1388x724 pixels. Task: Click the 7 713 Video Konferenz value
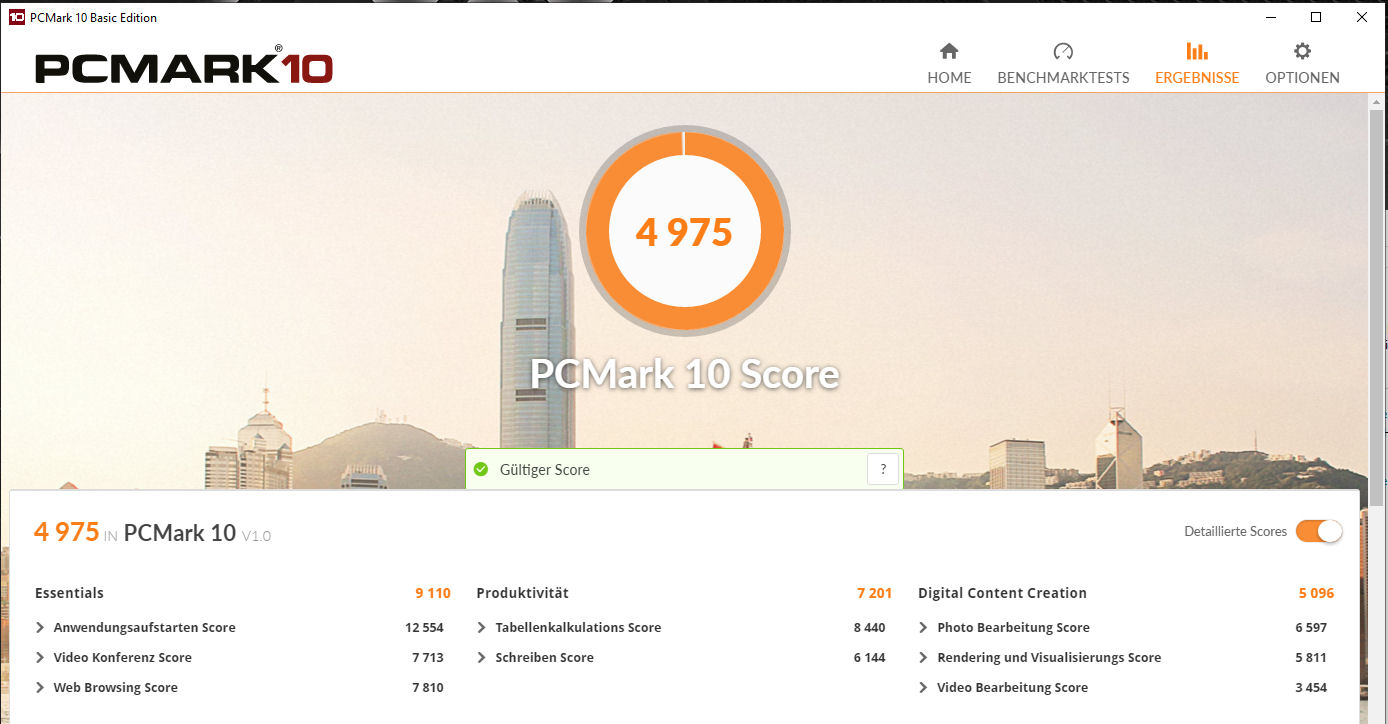click(428, 658)
